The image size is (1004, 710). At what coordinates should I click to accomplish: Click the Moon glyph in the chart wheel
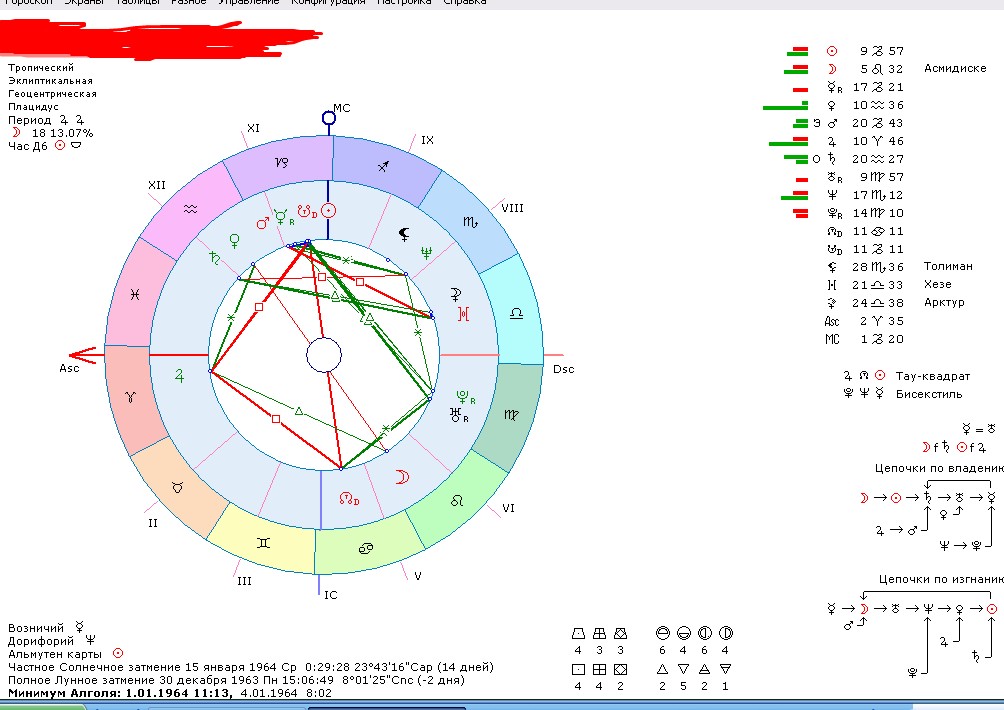[x=402, y=476]
